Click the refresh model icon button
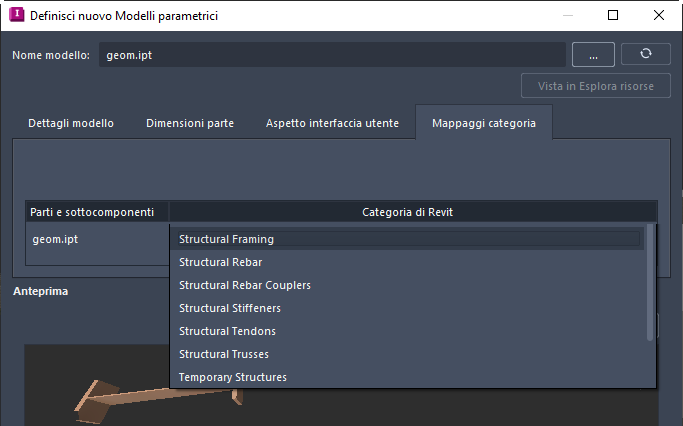The height and width of the screenshot is (426, 683). pyautogui.click(x=645, y=54)
